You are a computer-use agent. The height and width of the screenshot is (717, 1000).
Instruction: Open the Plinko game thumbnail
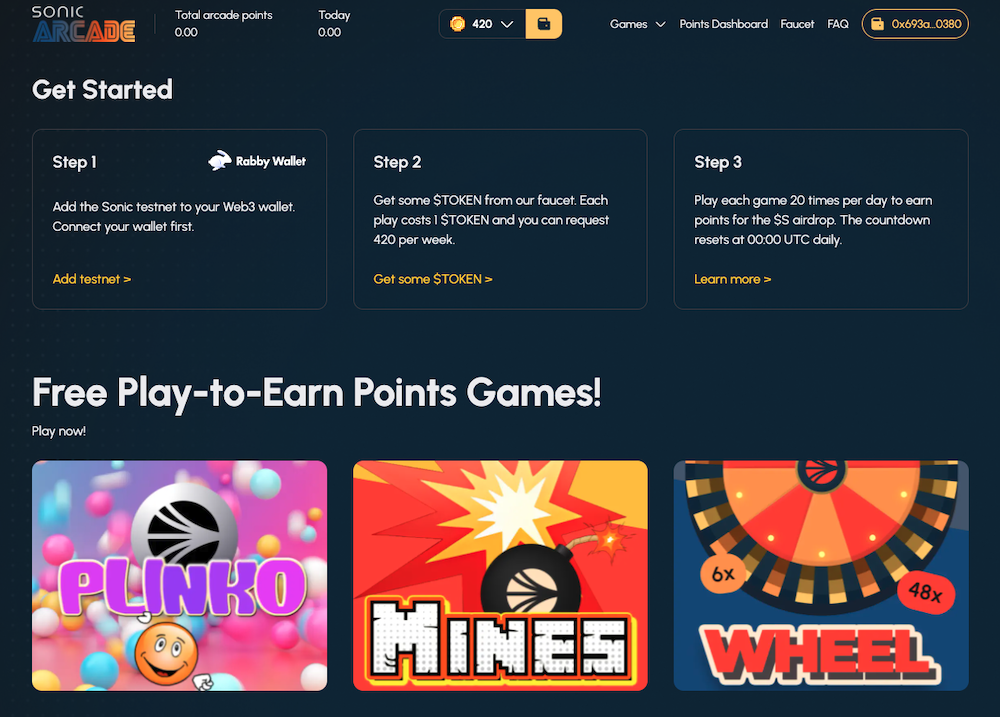click(x=179, y=575)
